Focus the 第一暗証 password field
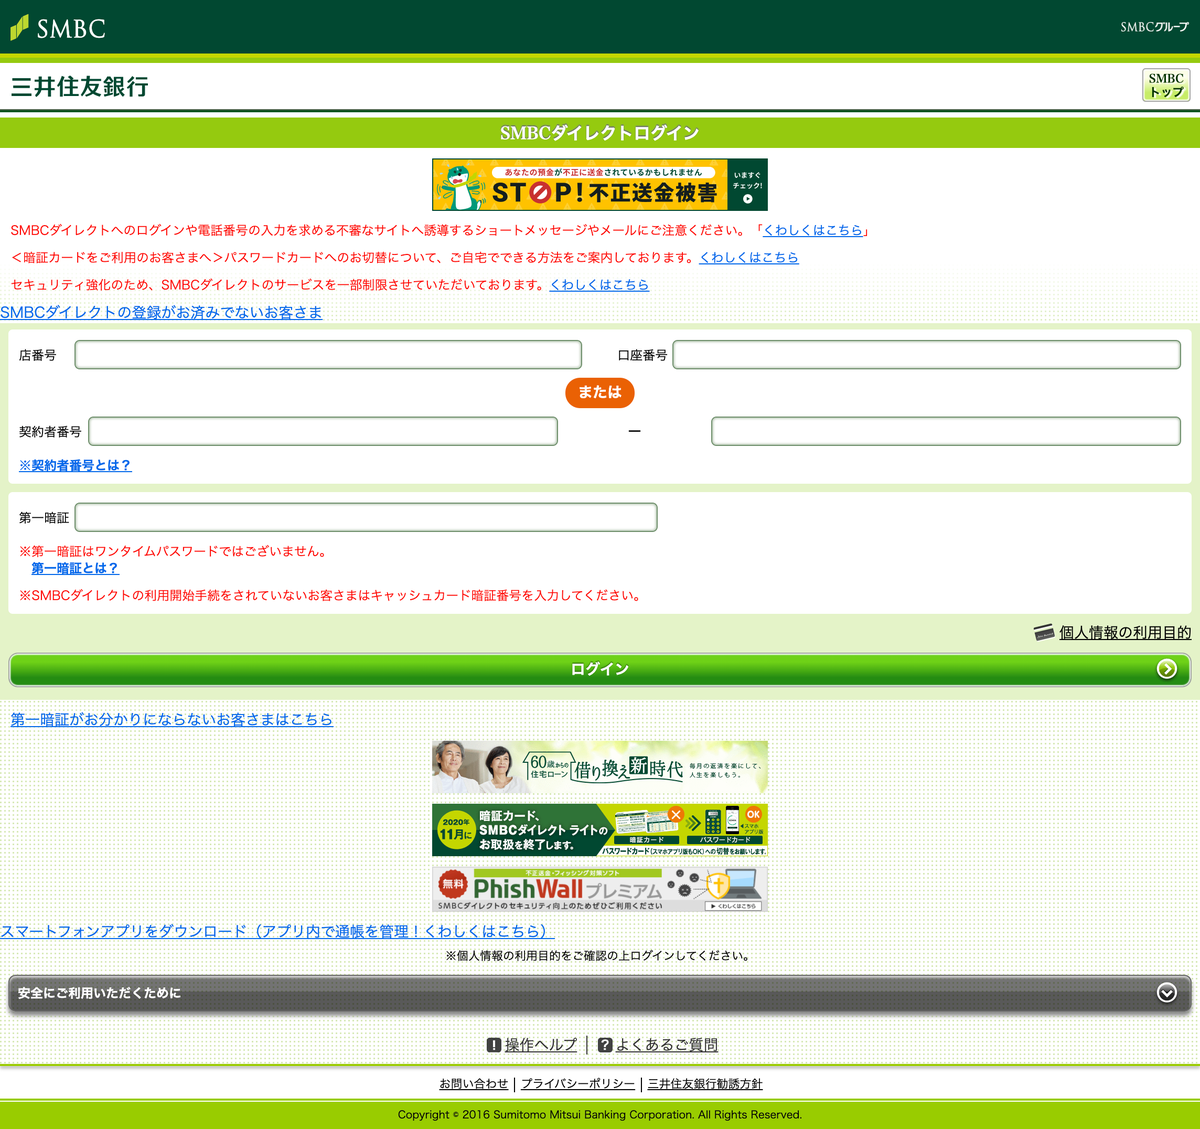1200x1129 pixels. [366, 517]
